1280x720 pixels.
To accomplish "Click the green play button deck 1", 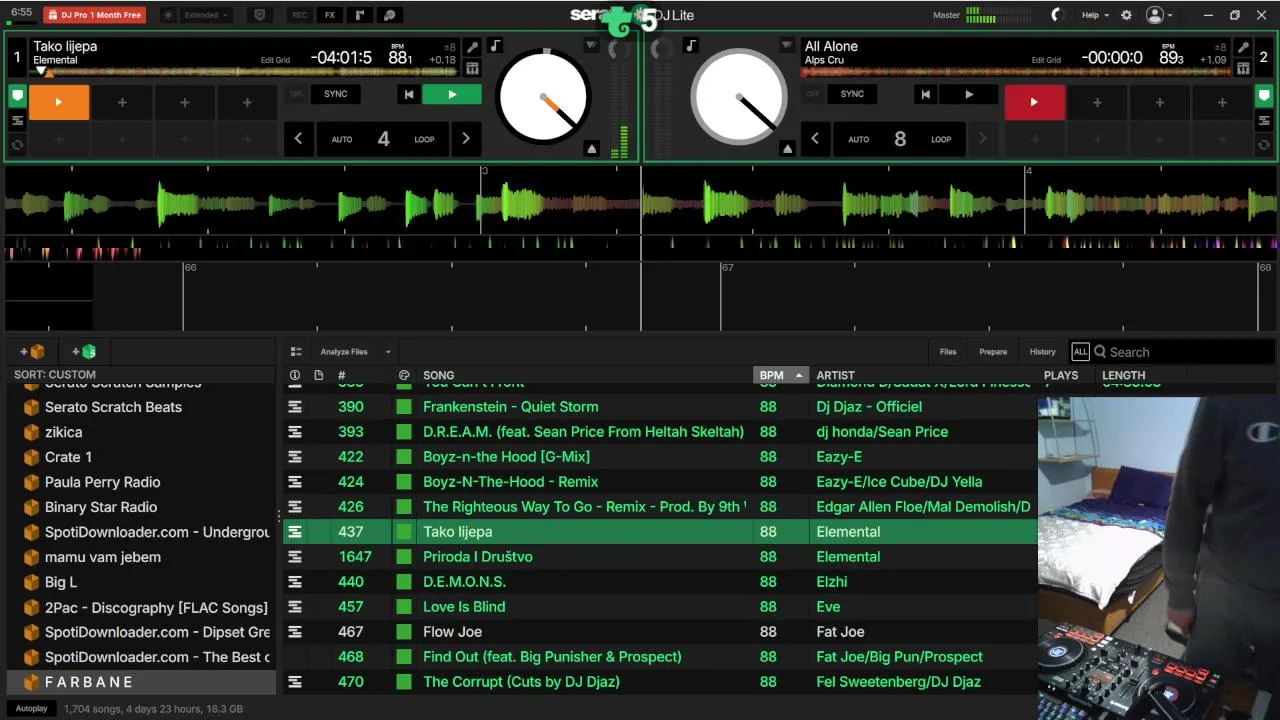I will 452,94.
